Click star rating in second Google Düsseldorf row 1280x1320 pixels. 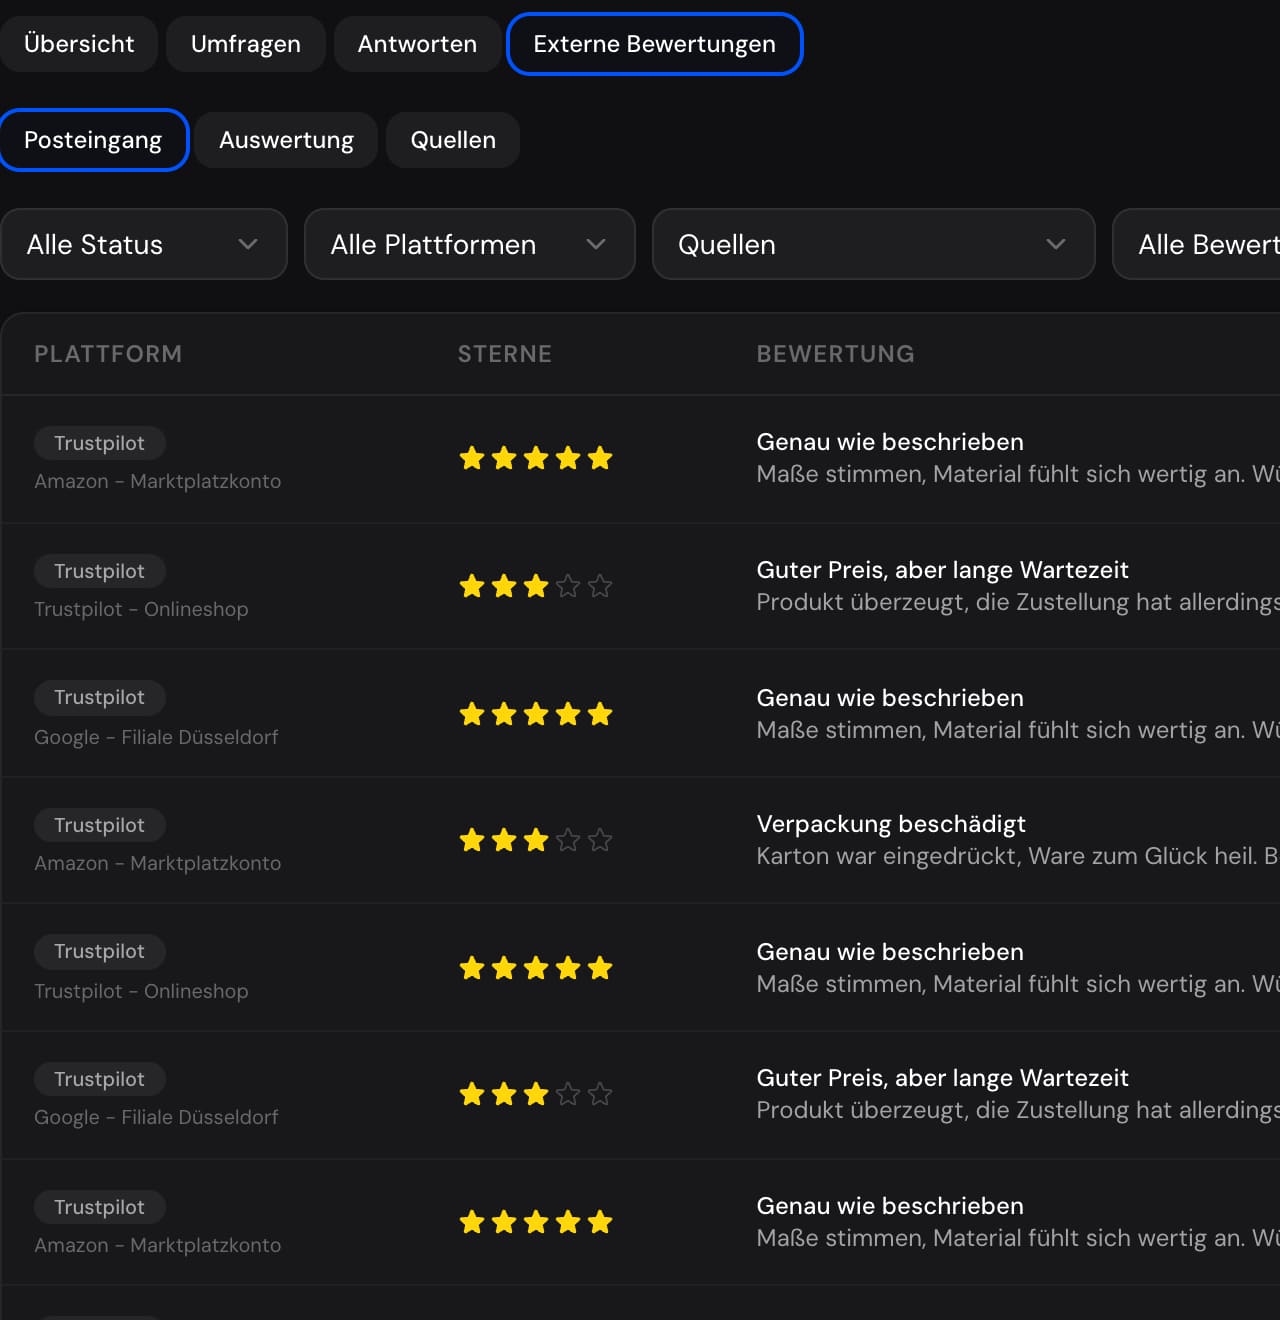[x=536, y=1094]
